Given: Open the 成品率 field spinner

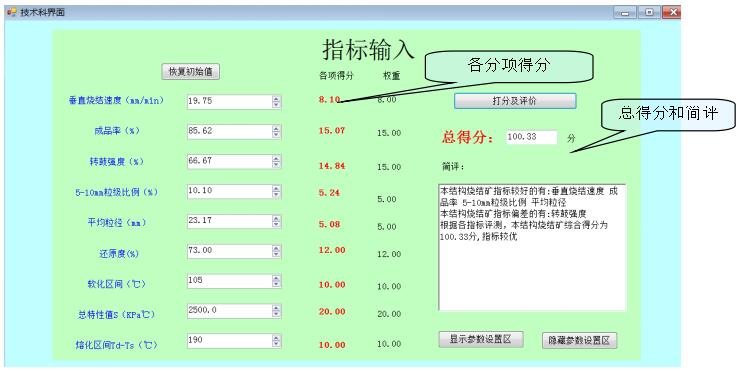Looking at the screenshot, I should point(277,132).
